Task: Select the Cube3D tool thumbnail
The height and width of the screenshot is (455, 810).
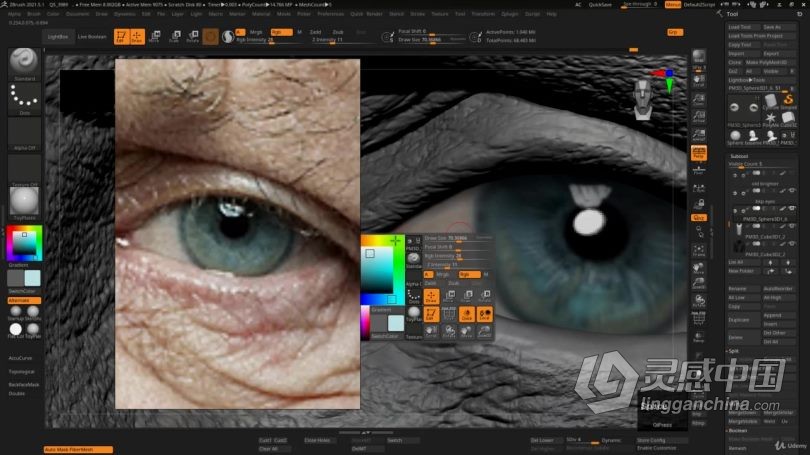Action: click(x=788, y=119)
